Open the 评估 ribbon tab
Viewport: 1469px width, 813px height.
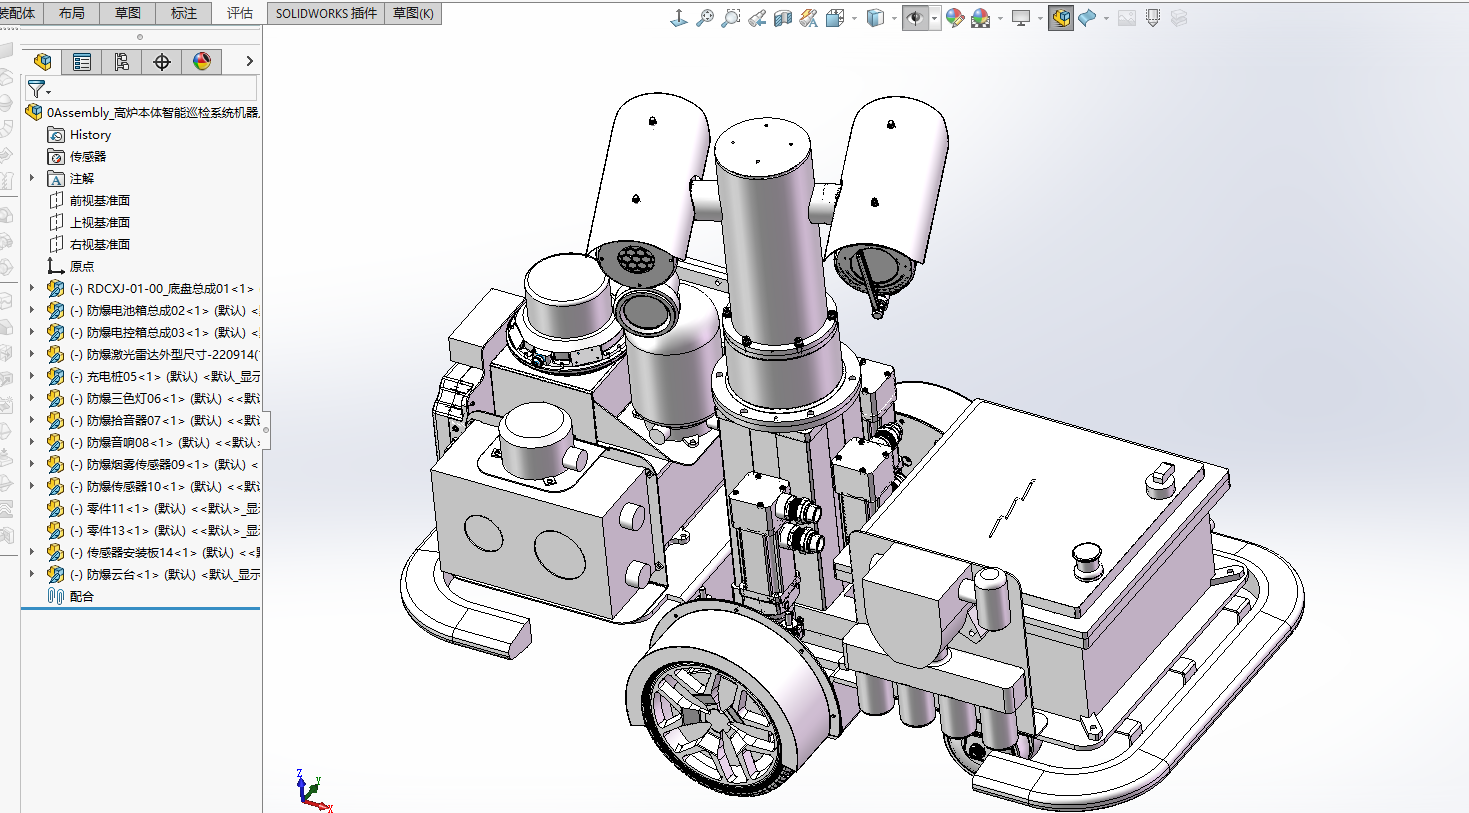click(240, 13)
